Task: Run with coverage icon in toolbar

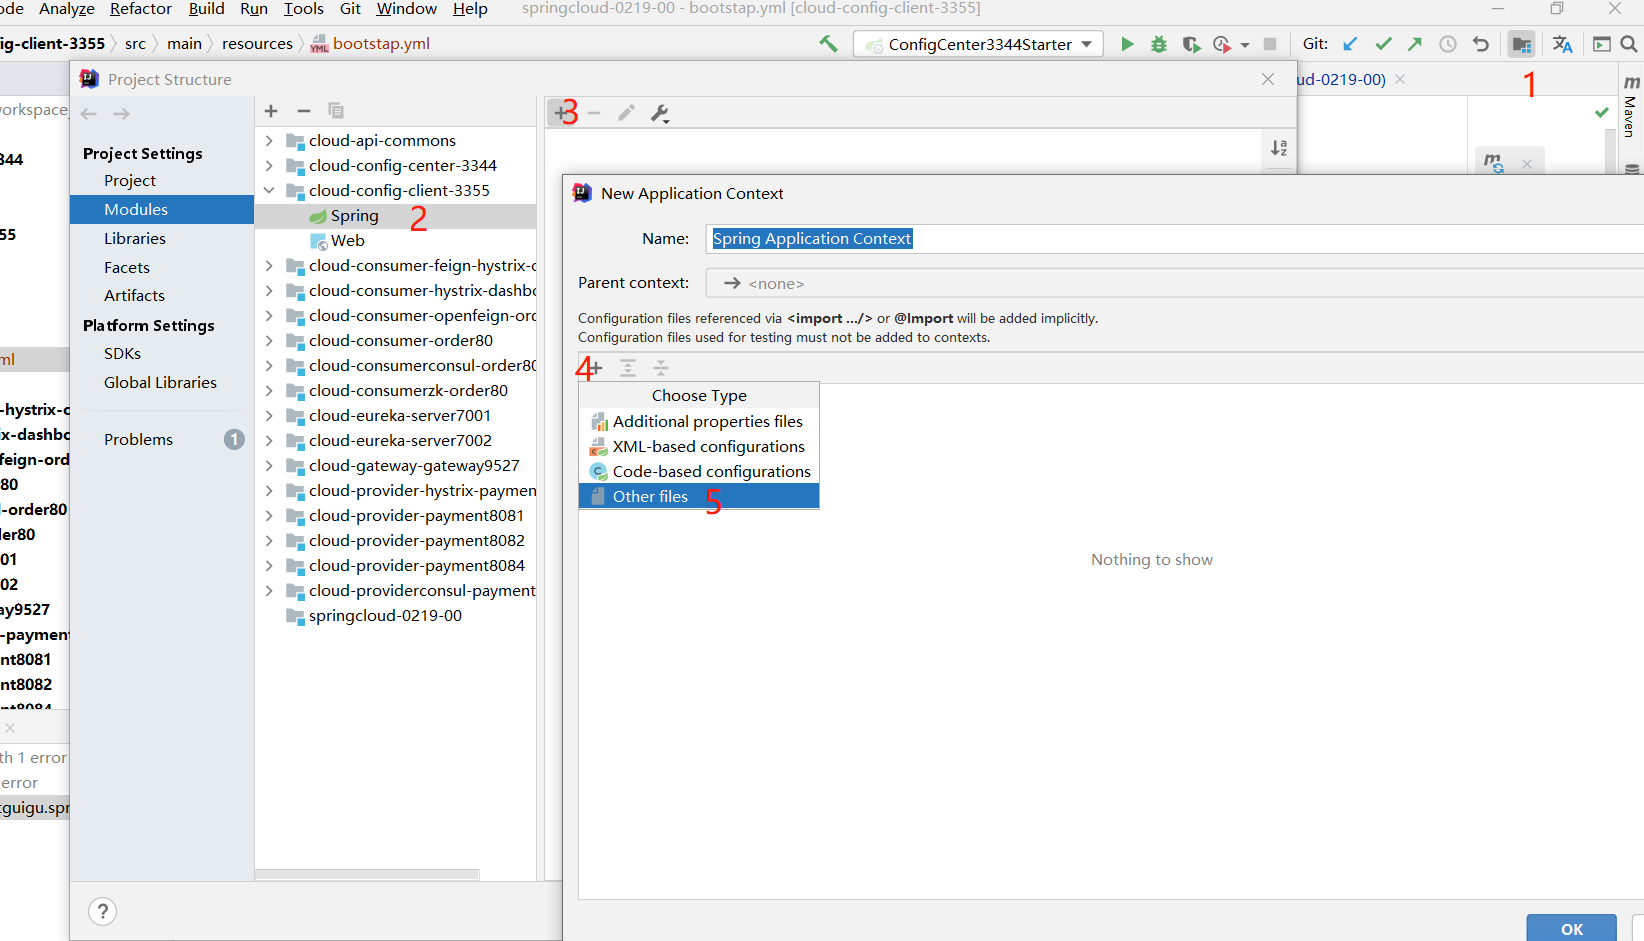Action: (x=1191, y=44)
